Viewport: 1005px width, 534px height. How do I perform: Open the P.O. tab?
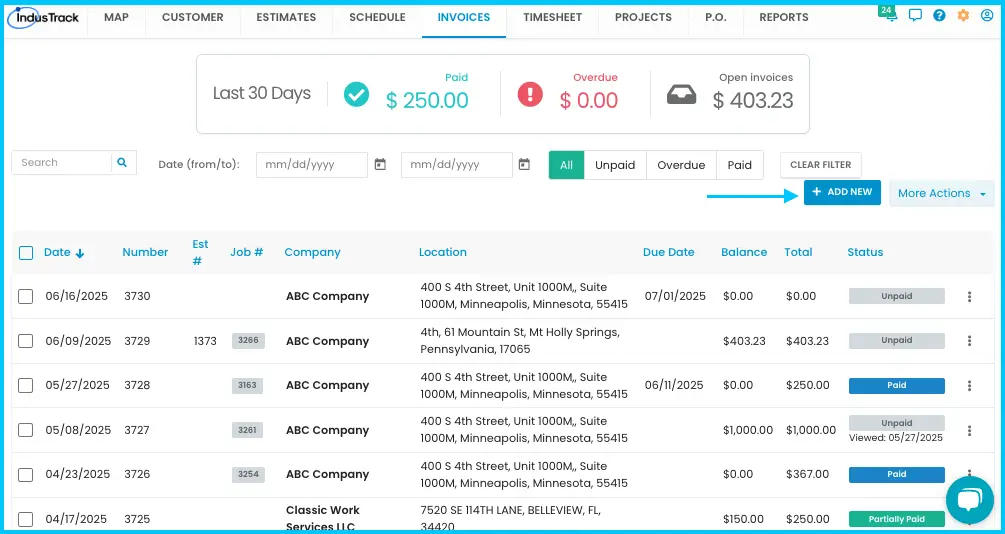(716, 17)
